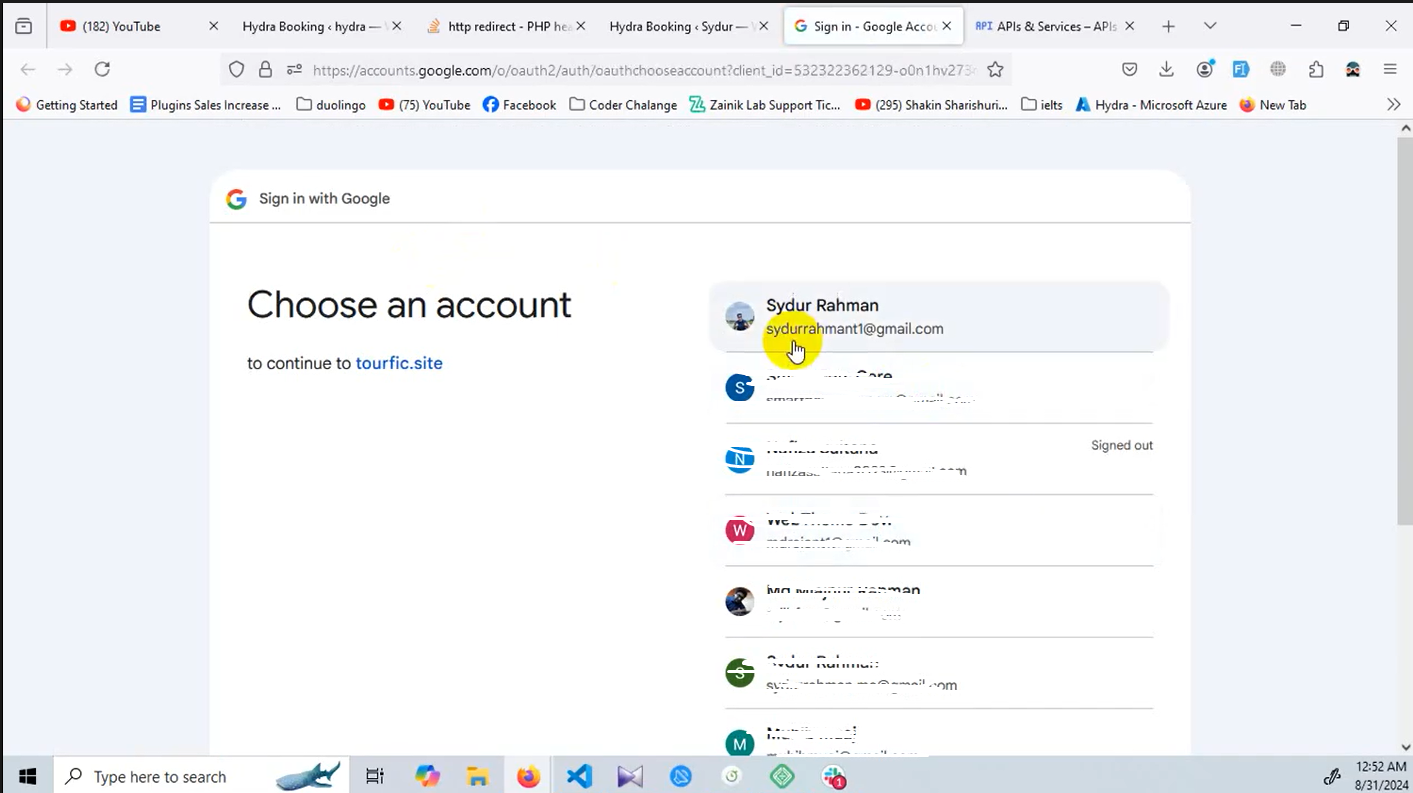Open Coder Chalange bookmark folder
This screenshot has height=793, width=1413.
click(623, 105)
